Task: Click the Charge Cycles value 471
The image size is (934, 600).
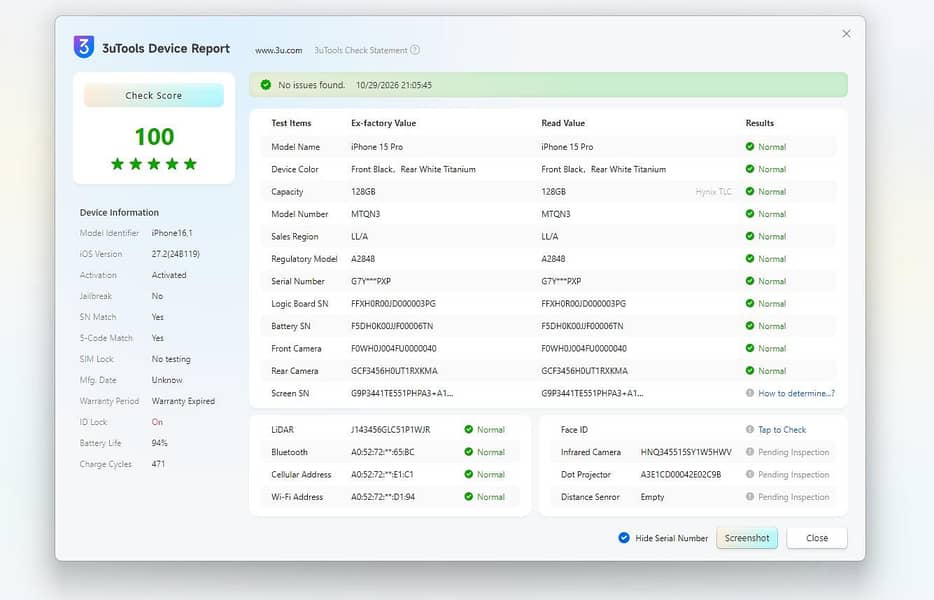Action: point(158,464)
